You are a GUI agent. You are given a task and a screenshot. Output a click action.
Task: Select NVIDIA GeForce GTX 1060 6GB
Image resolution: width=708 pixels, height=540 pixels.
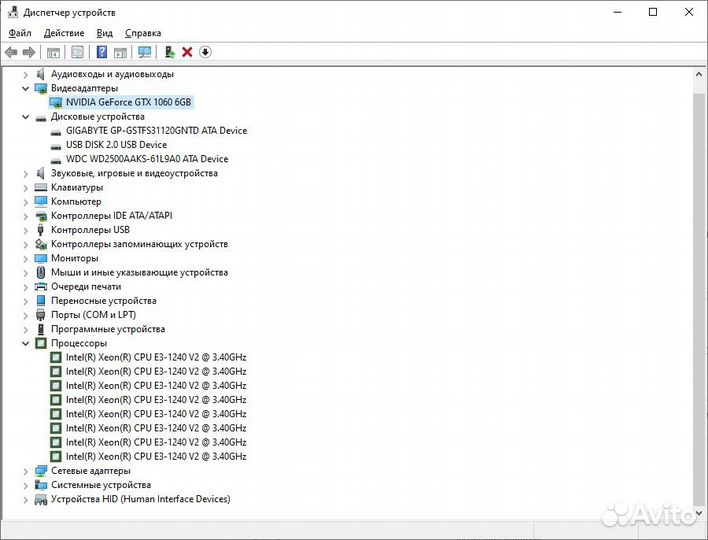pos(128,102)
